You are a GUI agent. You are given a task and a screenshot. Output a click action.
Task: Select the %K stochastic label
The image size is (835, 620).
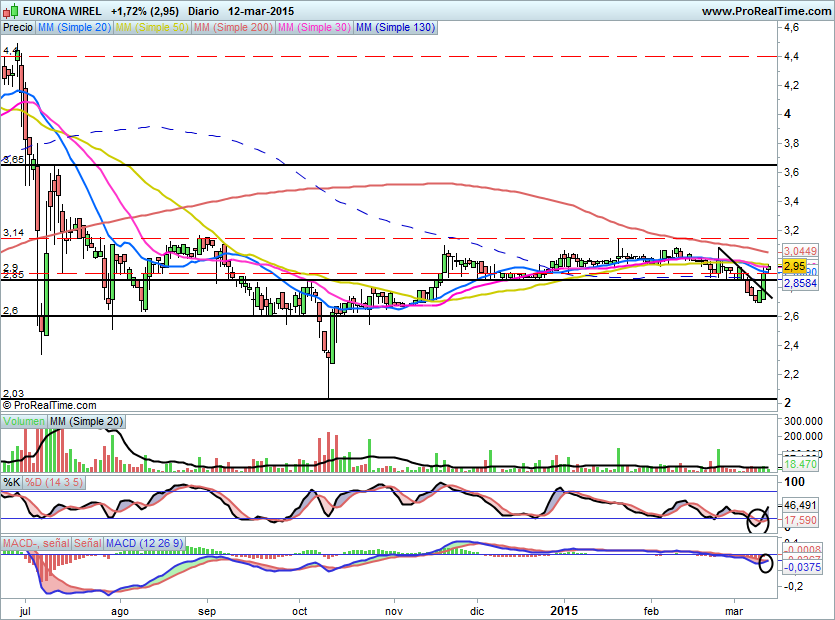click(12, 482)
